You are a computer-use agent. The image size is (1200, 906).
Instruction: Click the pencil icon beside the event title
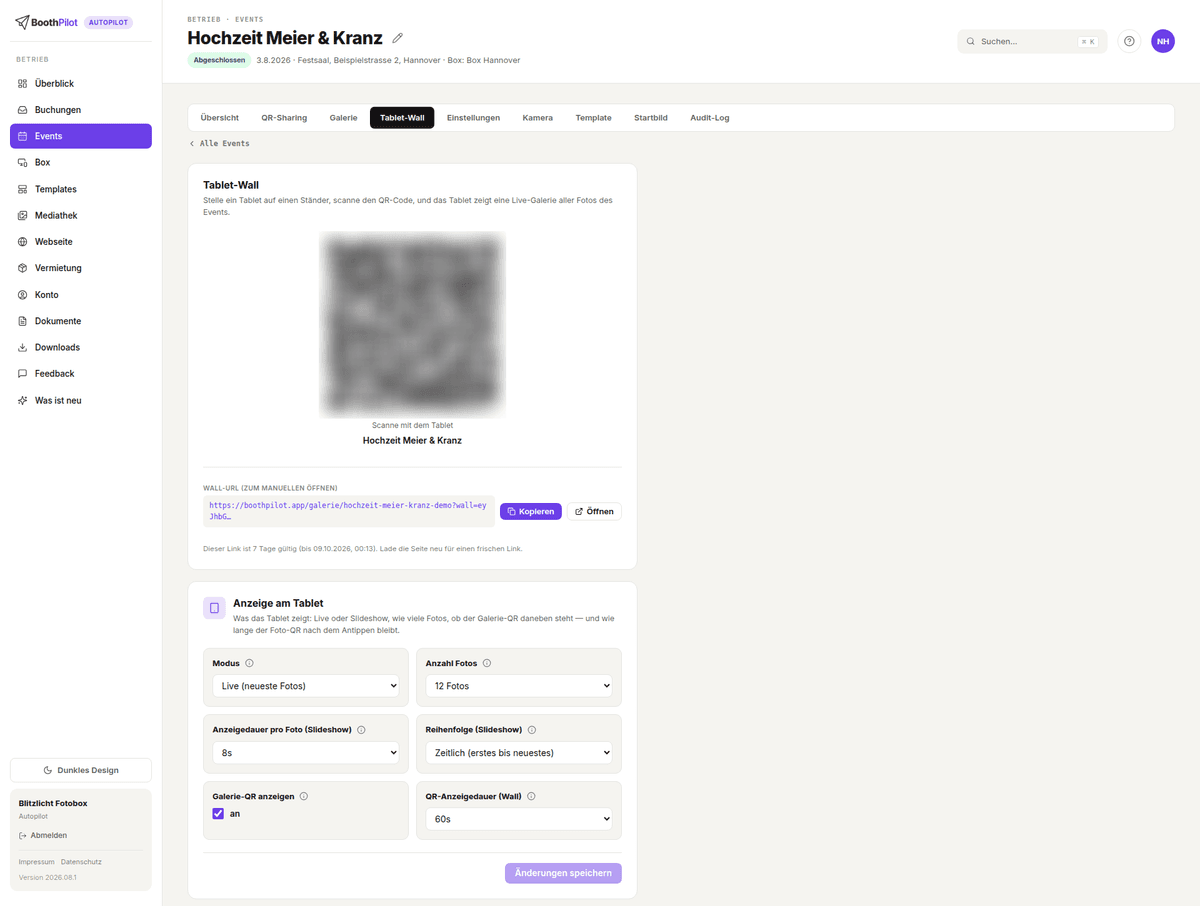pyautogui.click(x=398, y=38)
